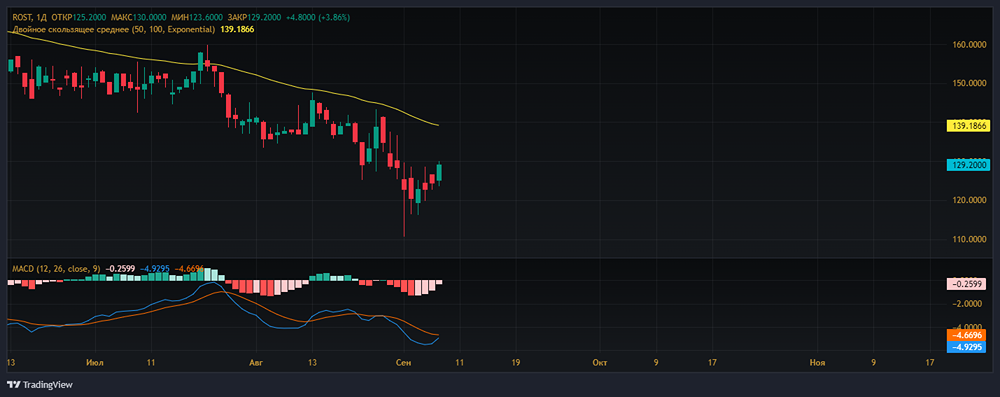Click the 11 date label after Июл
This screenshot has height=397, width=1000.
pyautogui.click(x=151, y=363)
